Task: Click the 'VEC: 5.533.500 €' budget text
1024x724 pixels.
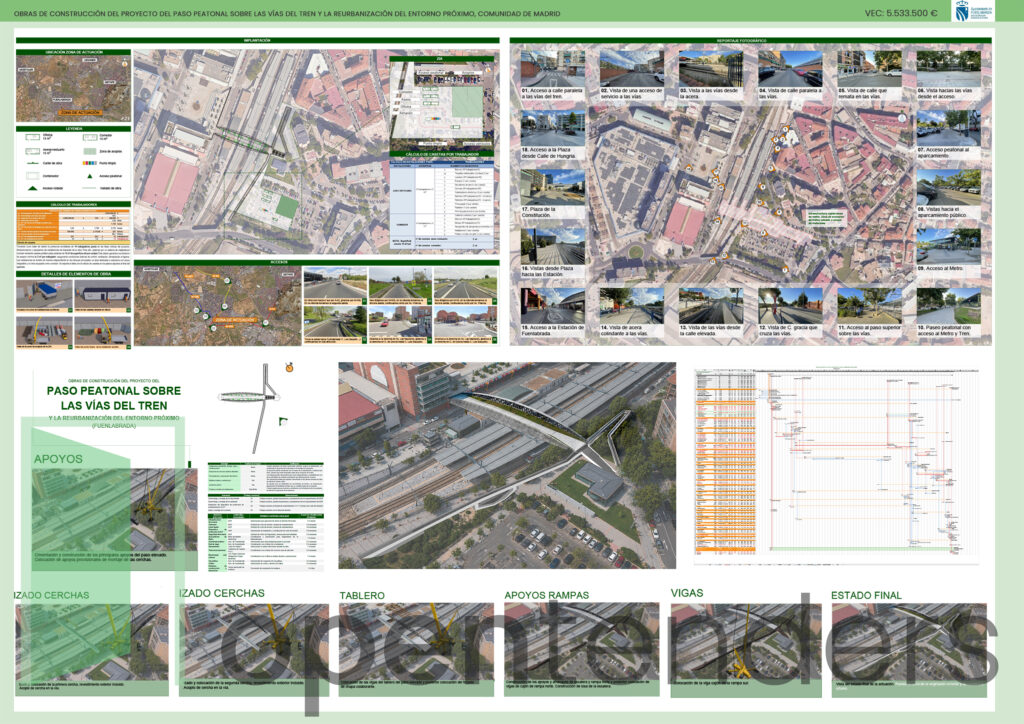Action: [x=901, y=13]
